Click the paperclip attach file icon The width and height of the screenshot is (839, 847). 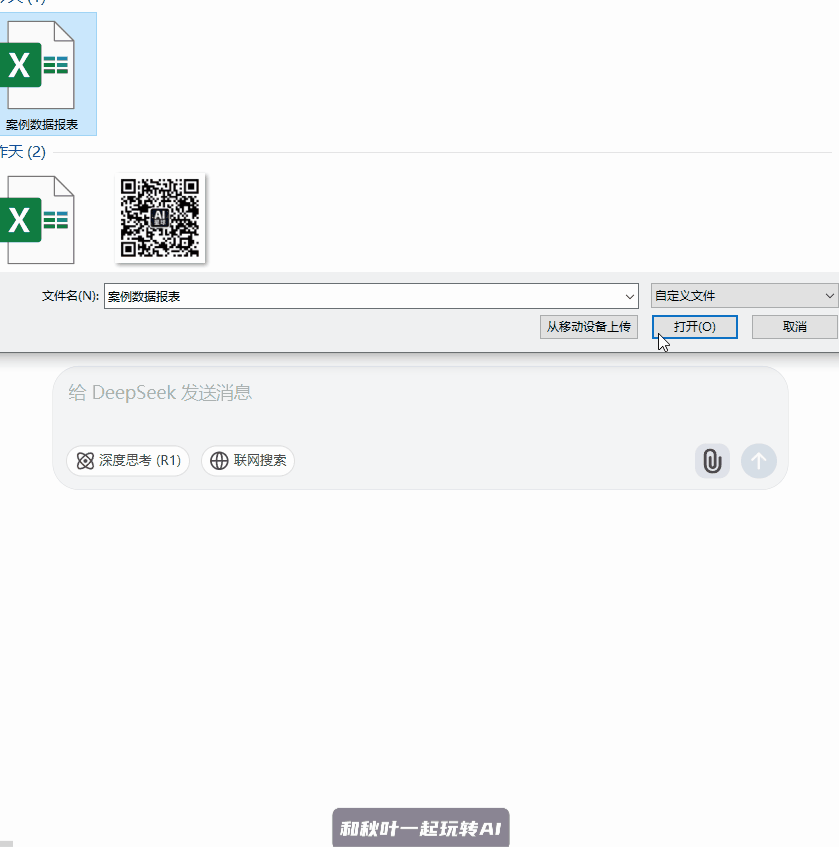711,461
